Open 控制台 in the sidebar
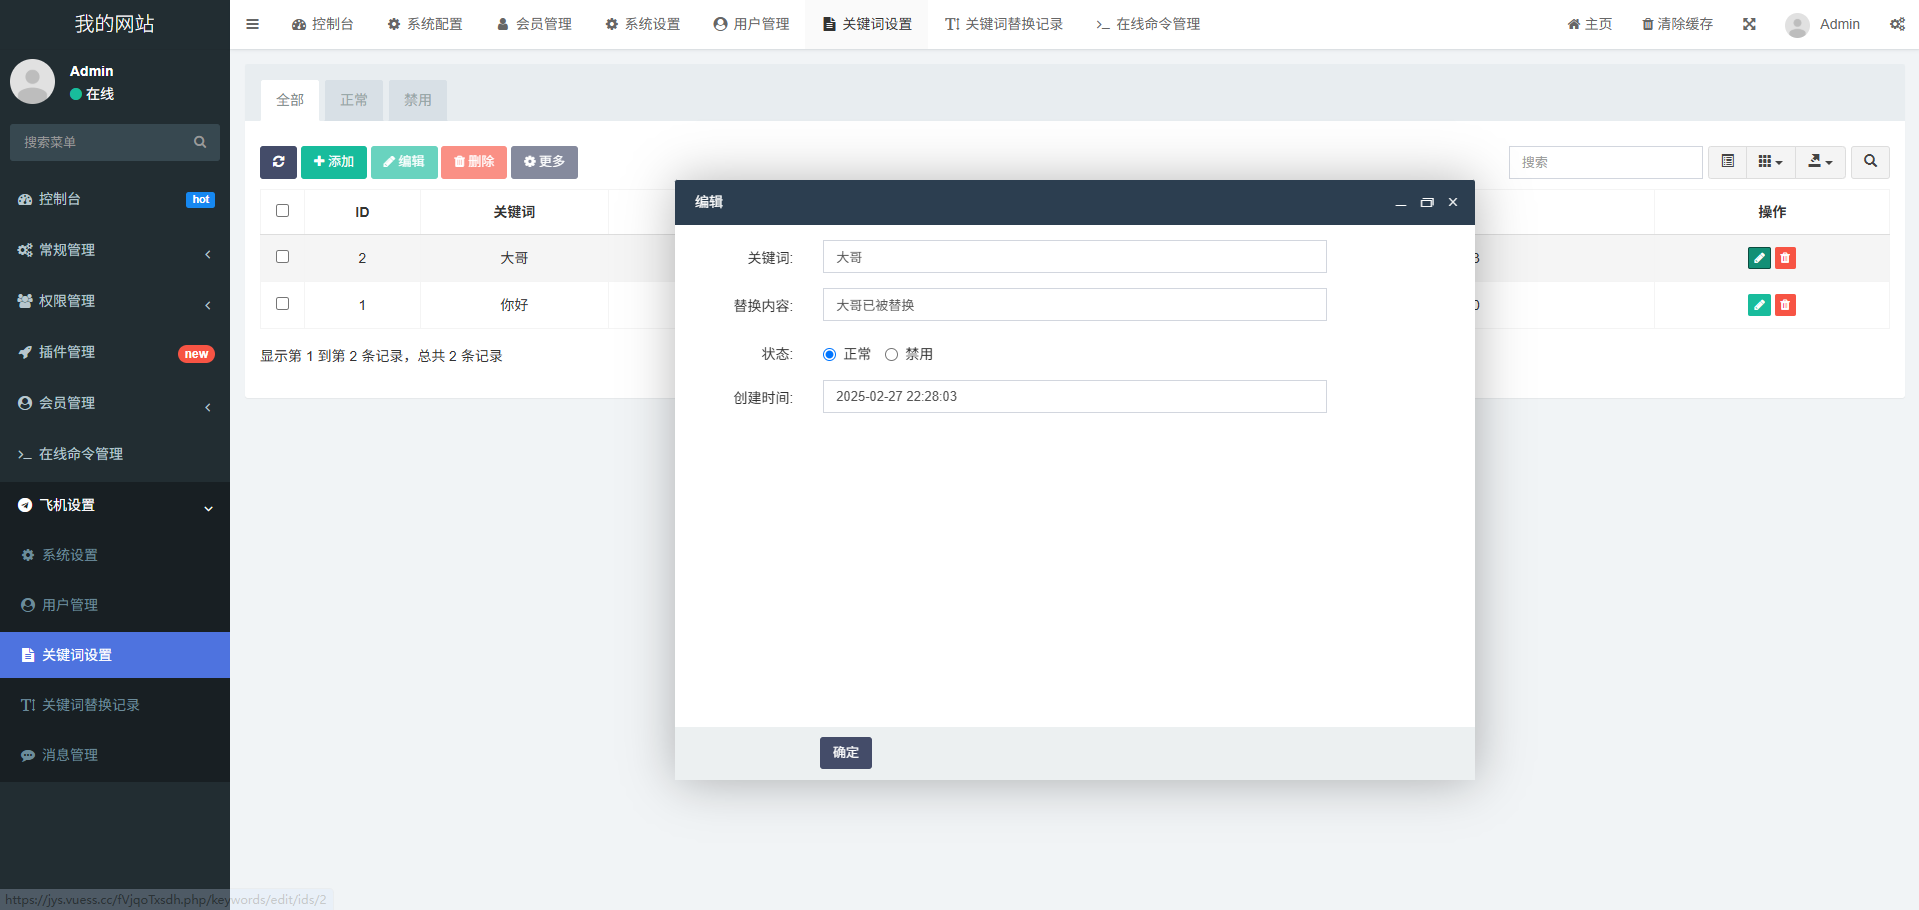This screenshot has width=1919, height=910. (115, 199)
